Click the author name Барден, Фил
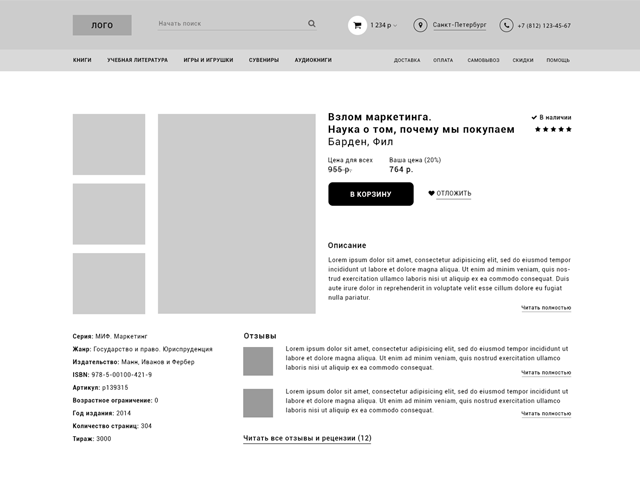This screenshot has width=640, height=480. 360,142
